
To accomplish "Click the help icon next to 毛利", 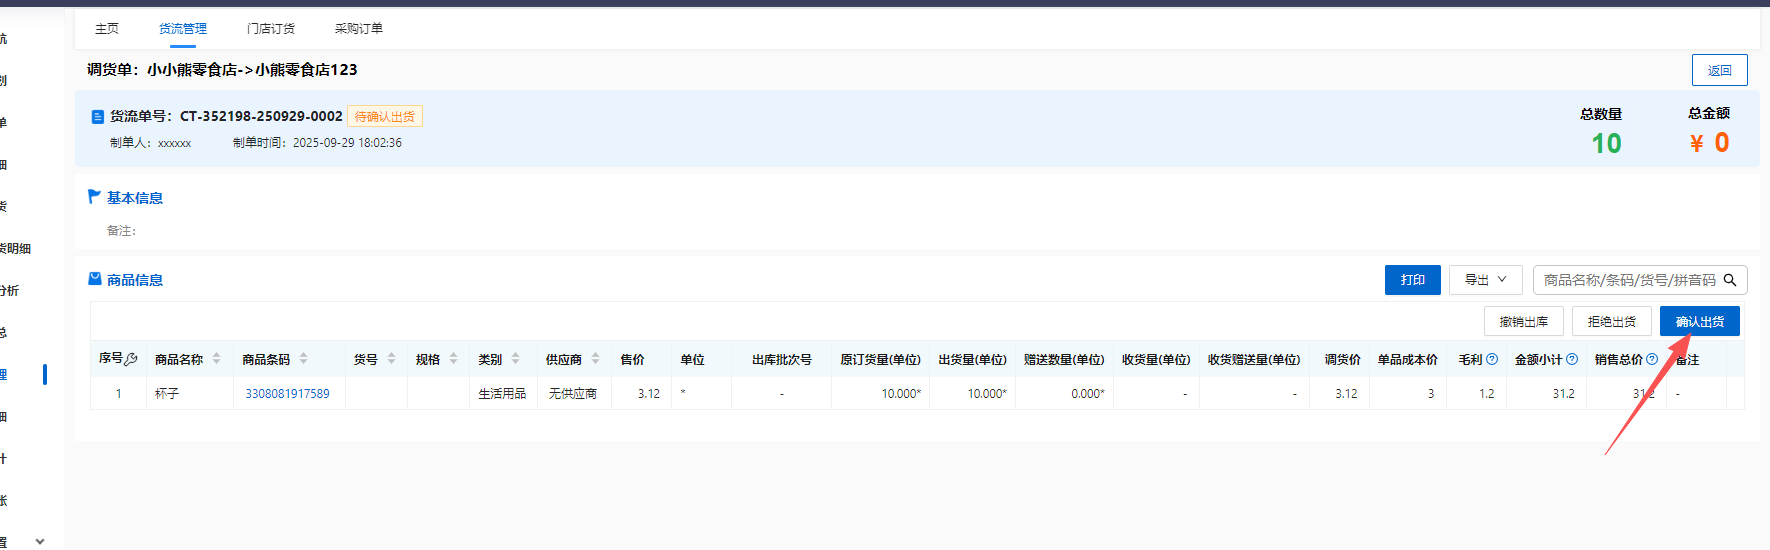I will pos(1492,359).
